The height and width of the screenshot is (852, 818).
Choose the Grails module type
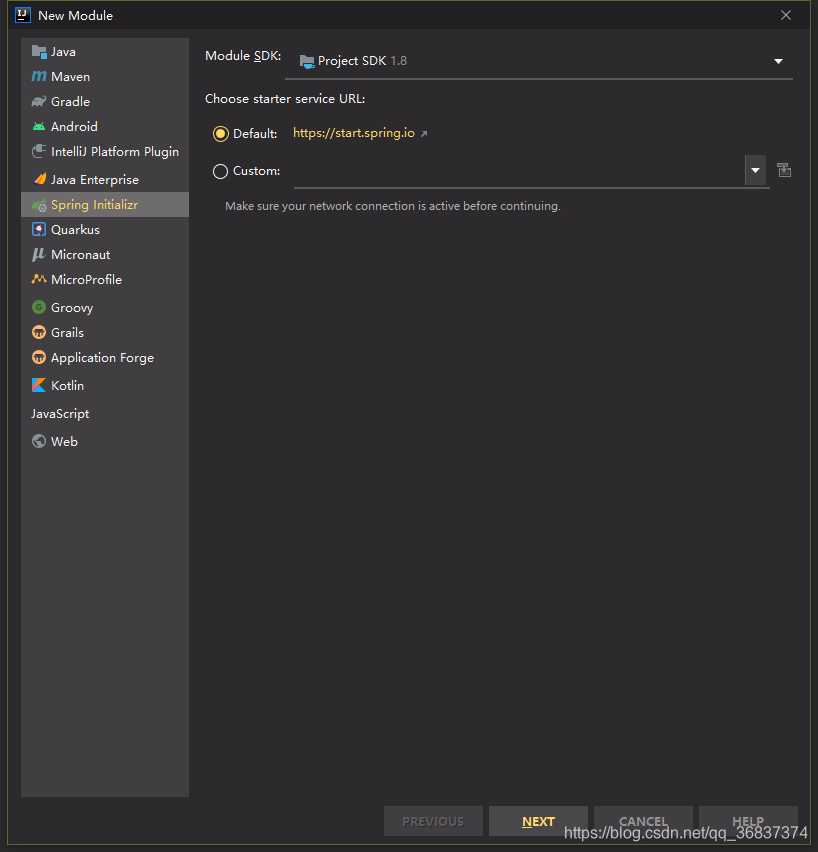pyautogui.click(x=105, y=332)
